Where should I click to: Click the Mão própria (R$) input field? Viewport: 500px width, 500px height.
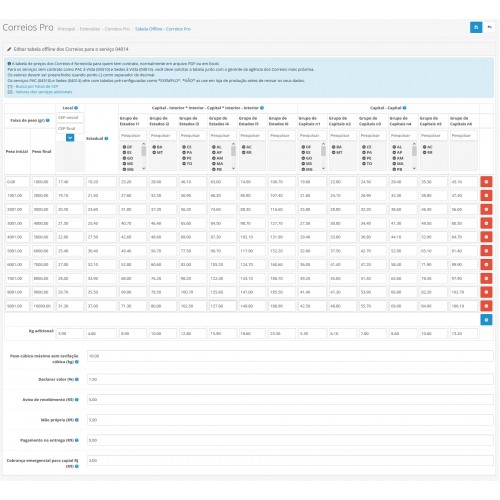click(290, 420)
